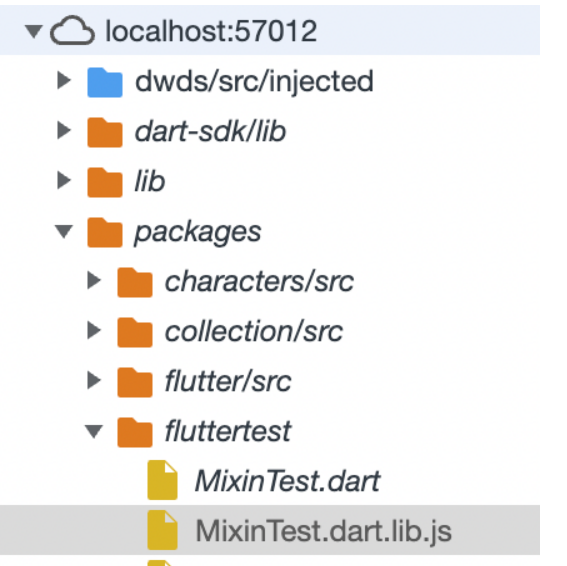
Task: Expand the lib folder disclosure triangle
Action: (64, 180)
